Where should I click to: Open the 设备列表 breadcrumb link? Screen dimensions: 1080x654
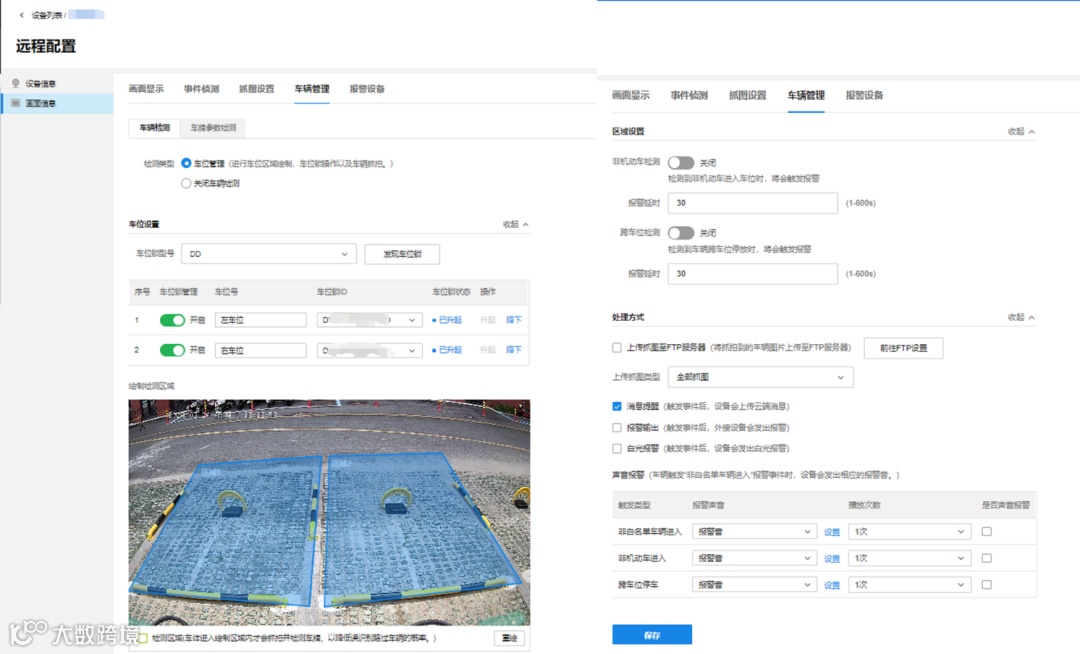pyautogui.click(x=47, y=15)
